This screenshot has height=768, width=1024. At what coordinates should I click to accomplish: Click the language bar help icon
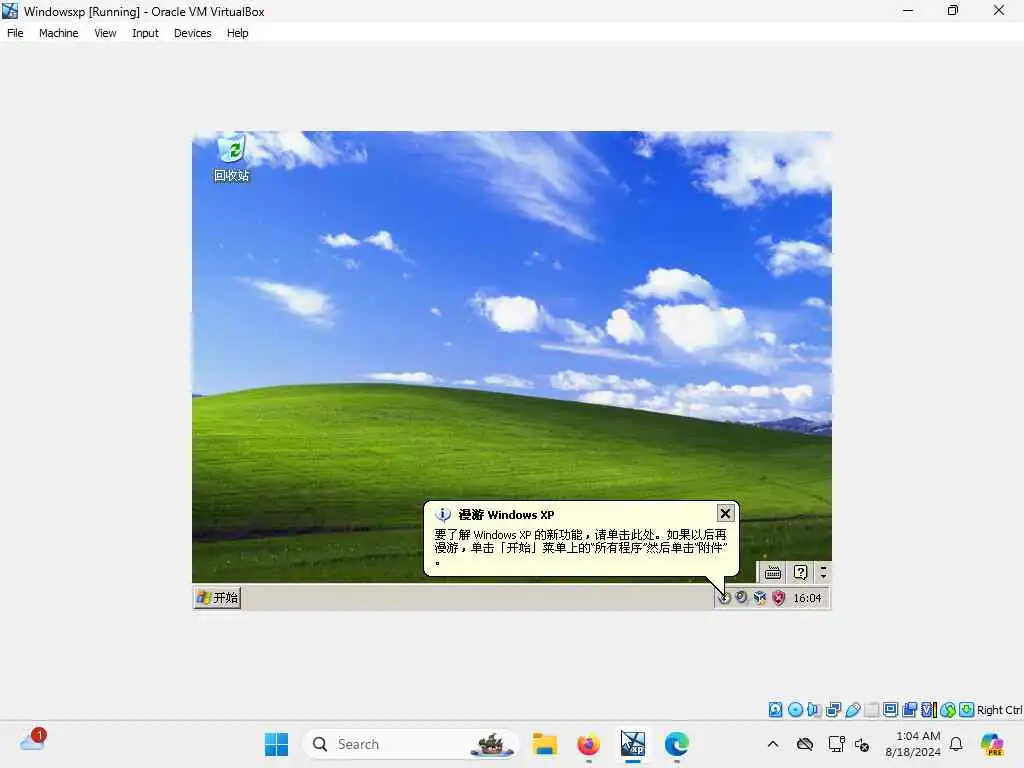[800, 573]
